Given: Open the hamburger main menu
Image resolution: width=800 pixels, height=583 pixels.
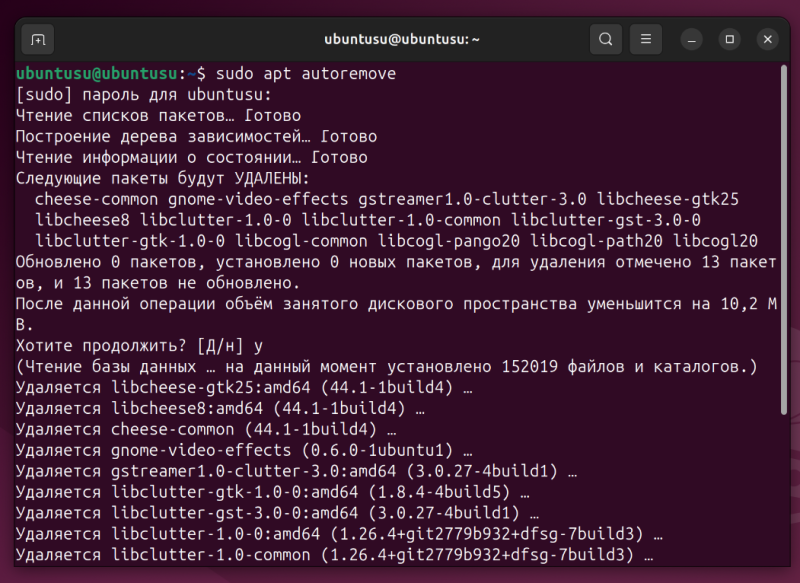Looking at the screenshot, I should tap(646, 39).
